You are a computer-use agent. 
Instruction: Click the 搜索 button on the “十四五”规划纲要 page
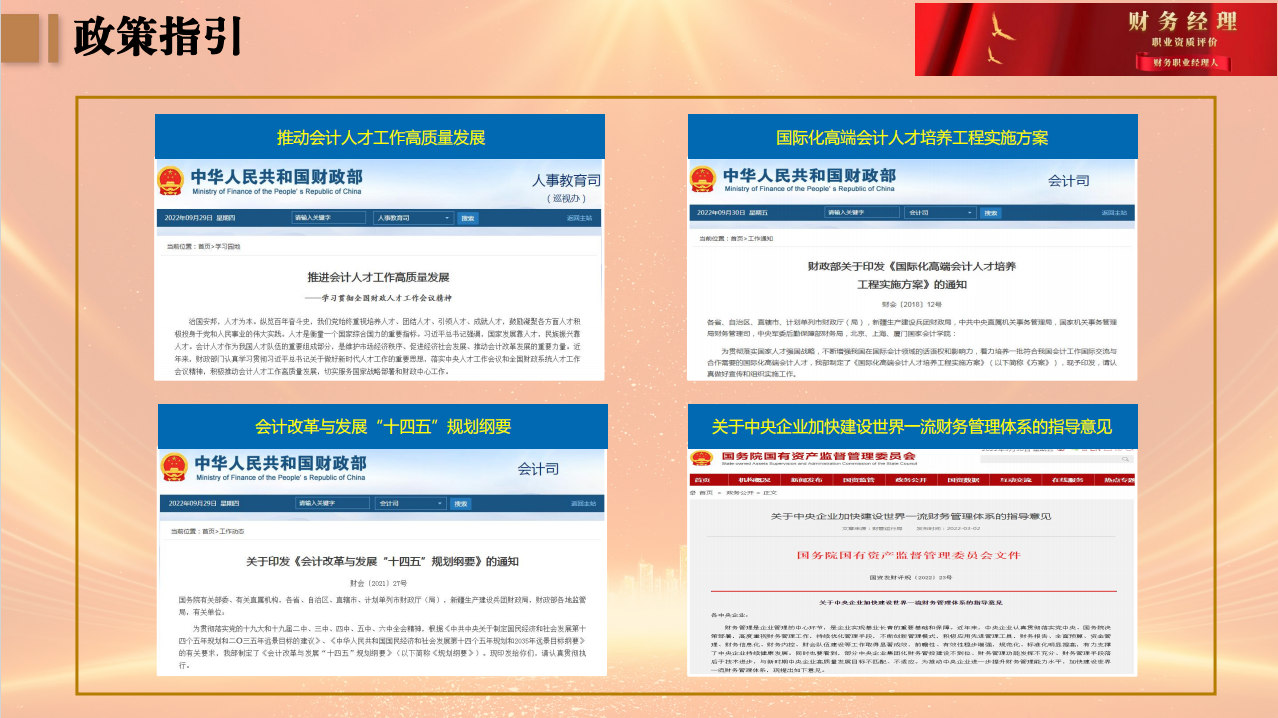pyautogui.click(x=461, y=503)
